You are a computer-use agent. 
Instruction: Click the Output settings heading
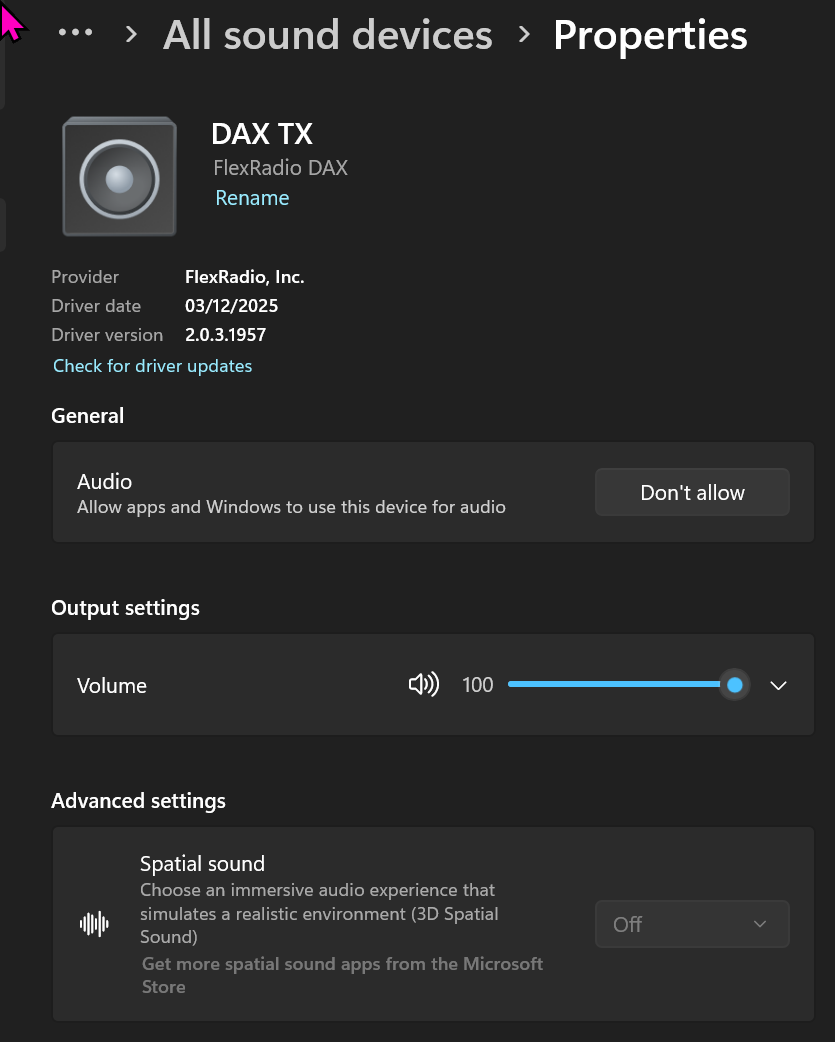[126, 608]
